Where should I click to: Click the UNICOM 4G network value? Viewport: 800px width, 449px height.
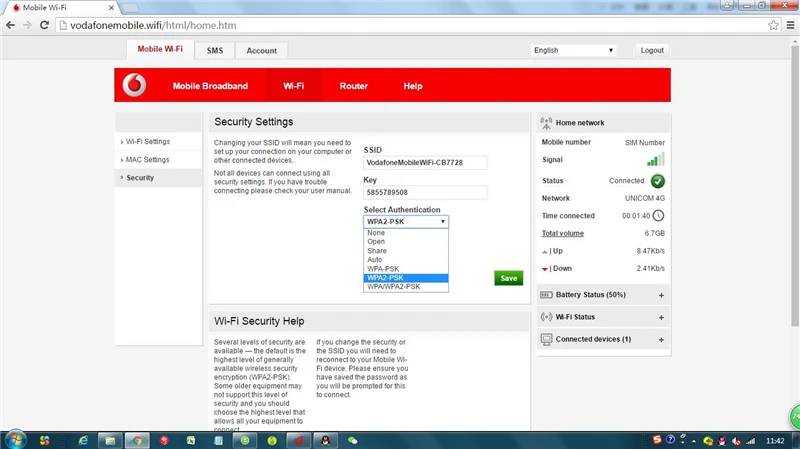point(645,198)
